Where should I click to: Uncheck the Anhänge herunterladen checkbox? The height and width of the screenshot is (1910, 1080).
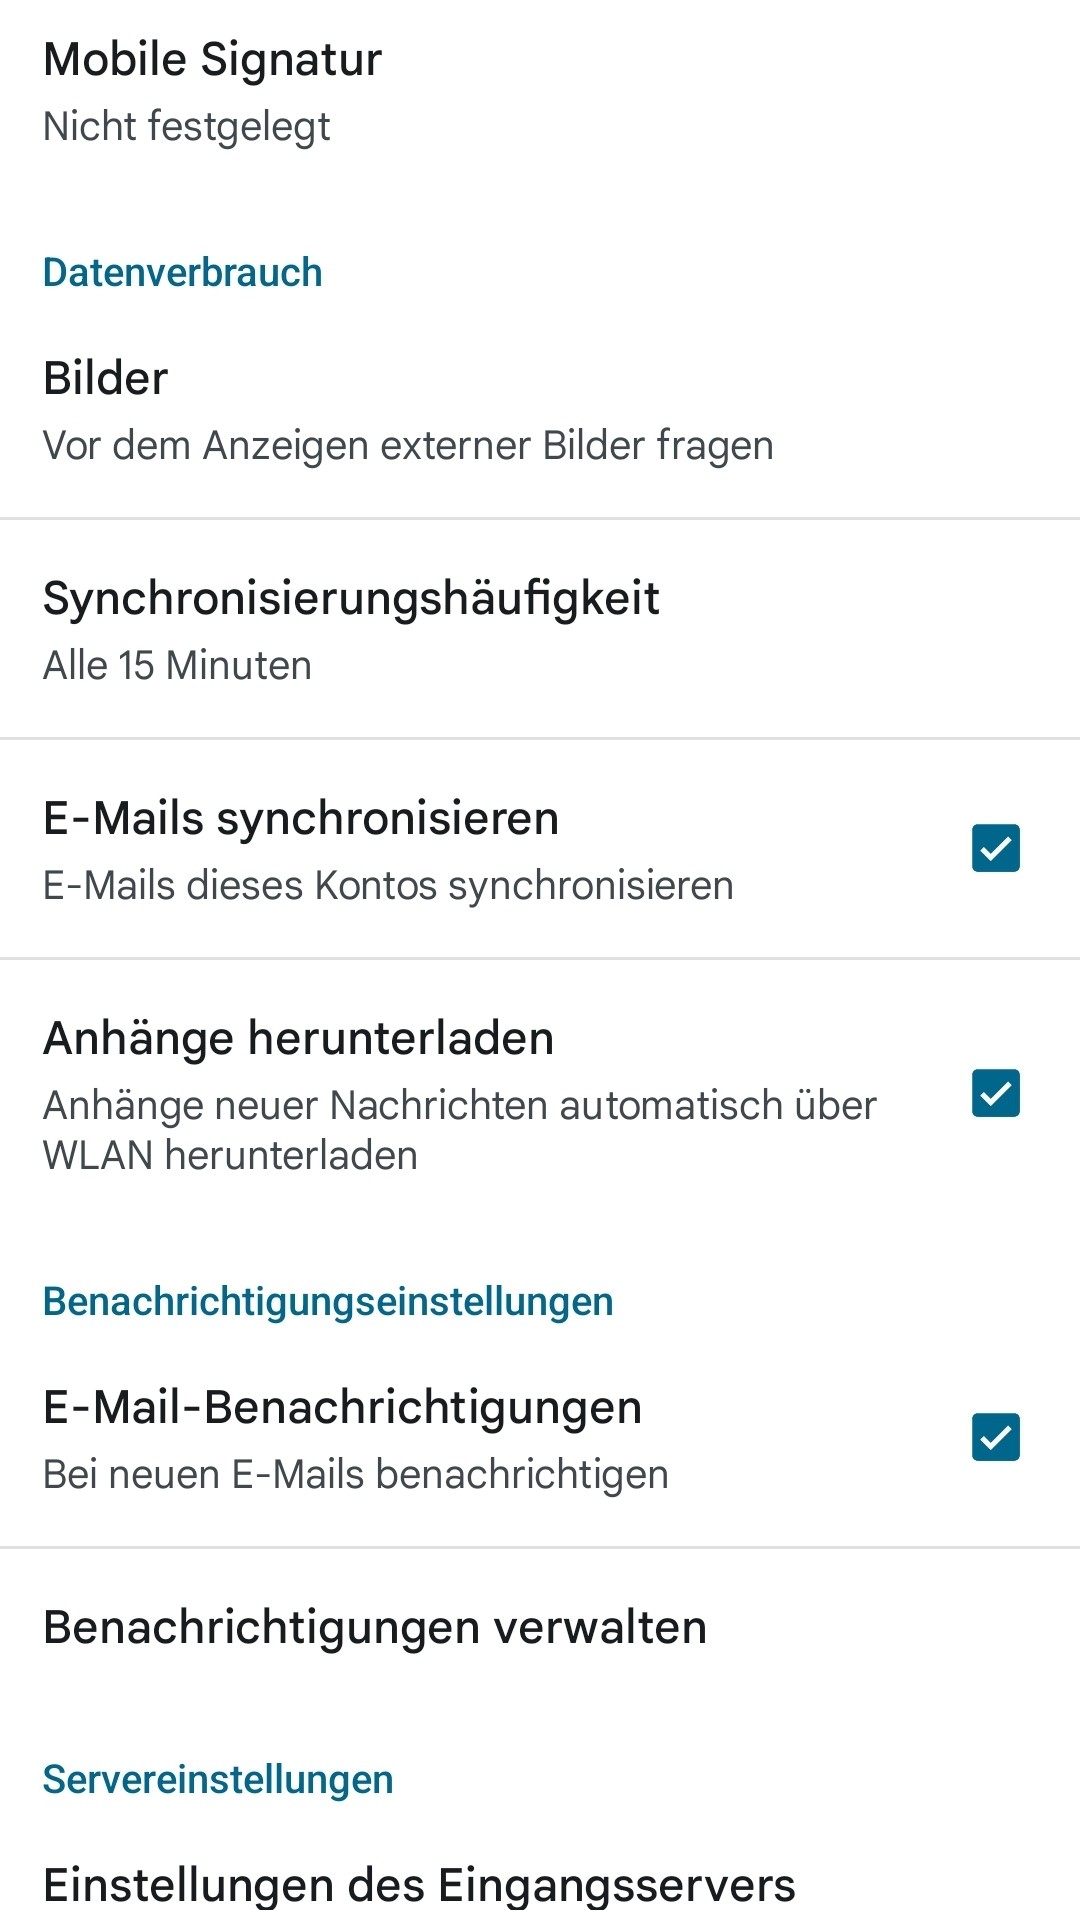point(995,1093)
